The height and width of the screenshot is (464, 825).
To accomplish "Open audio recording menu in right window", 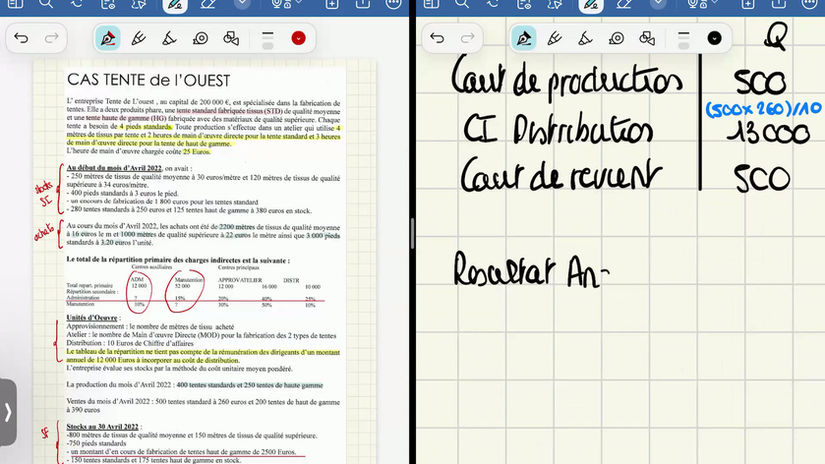I will pos(701,4).
